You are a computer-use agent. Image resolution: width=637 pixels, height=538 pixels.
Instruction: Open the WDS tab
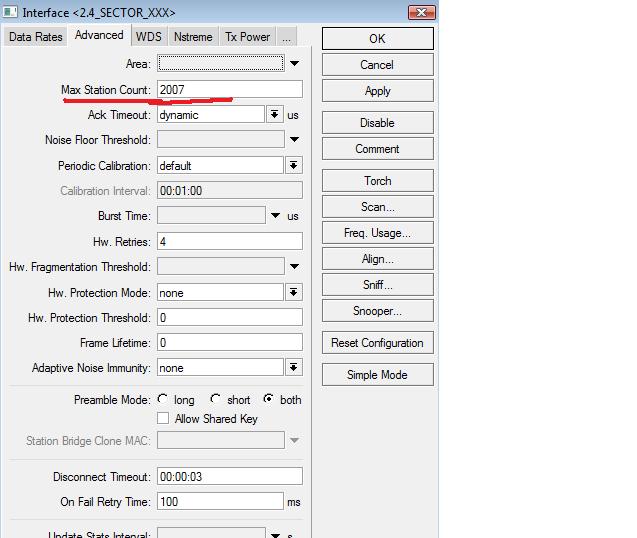[x=148, y=37]
